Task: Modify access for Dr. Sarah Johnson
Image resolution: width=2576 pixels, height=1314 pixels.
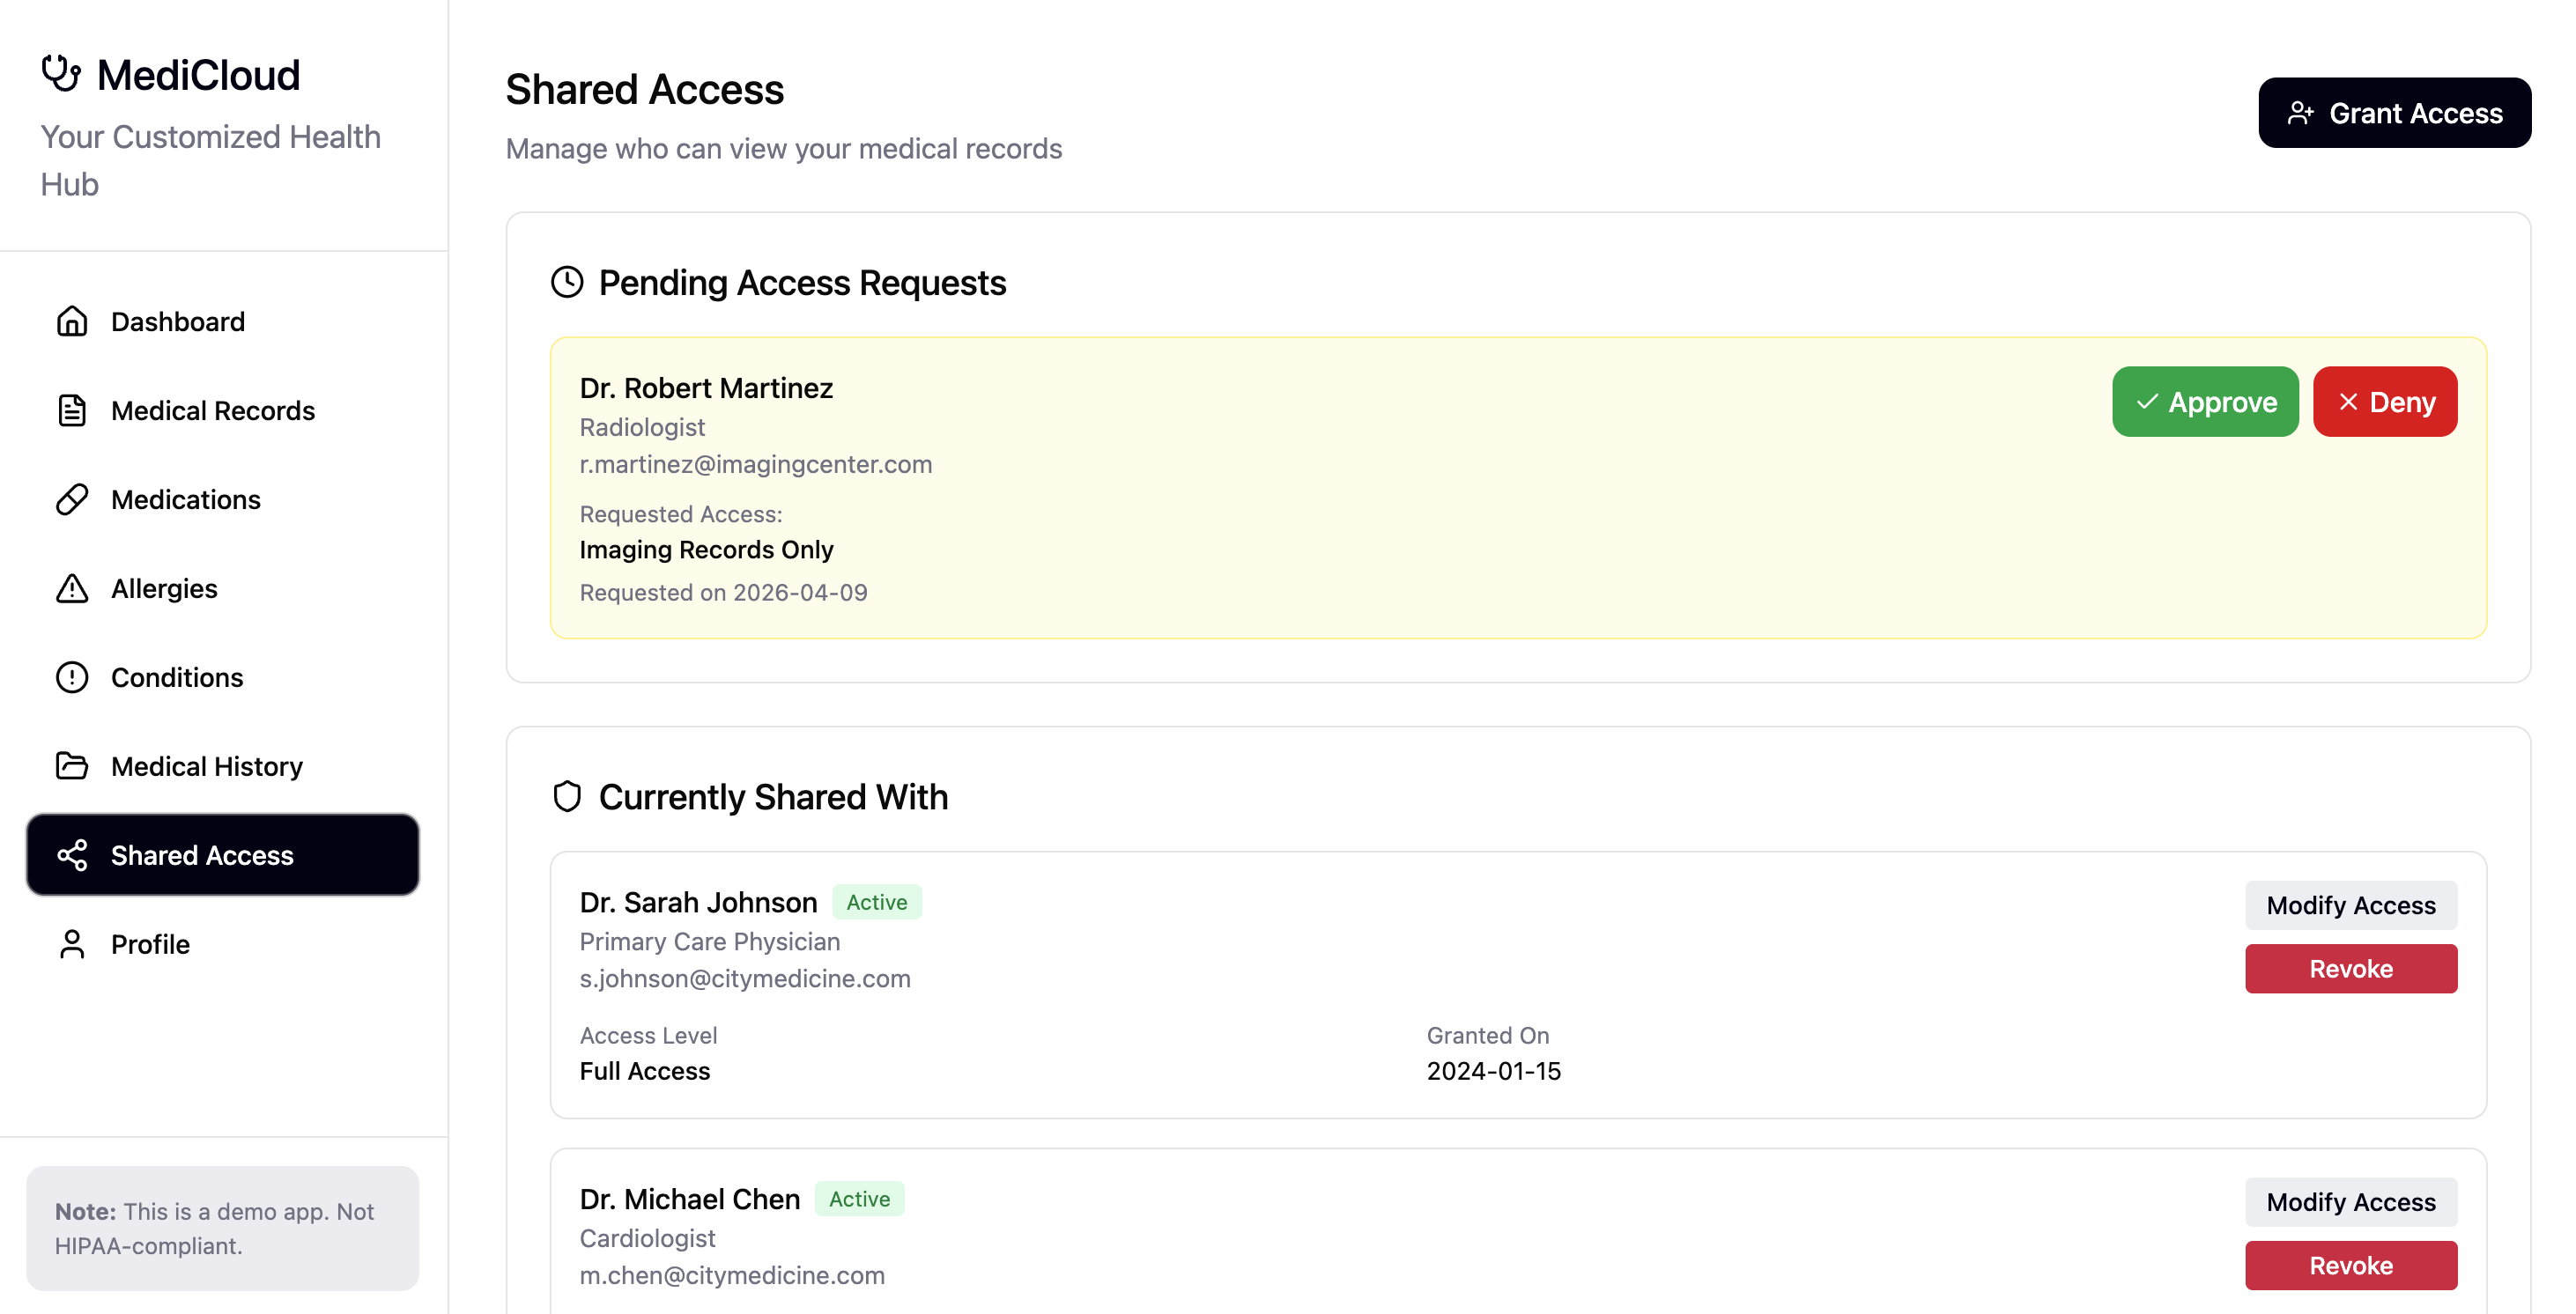Action: click(x=2350, y=906)
